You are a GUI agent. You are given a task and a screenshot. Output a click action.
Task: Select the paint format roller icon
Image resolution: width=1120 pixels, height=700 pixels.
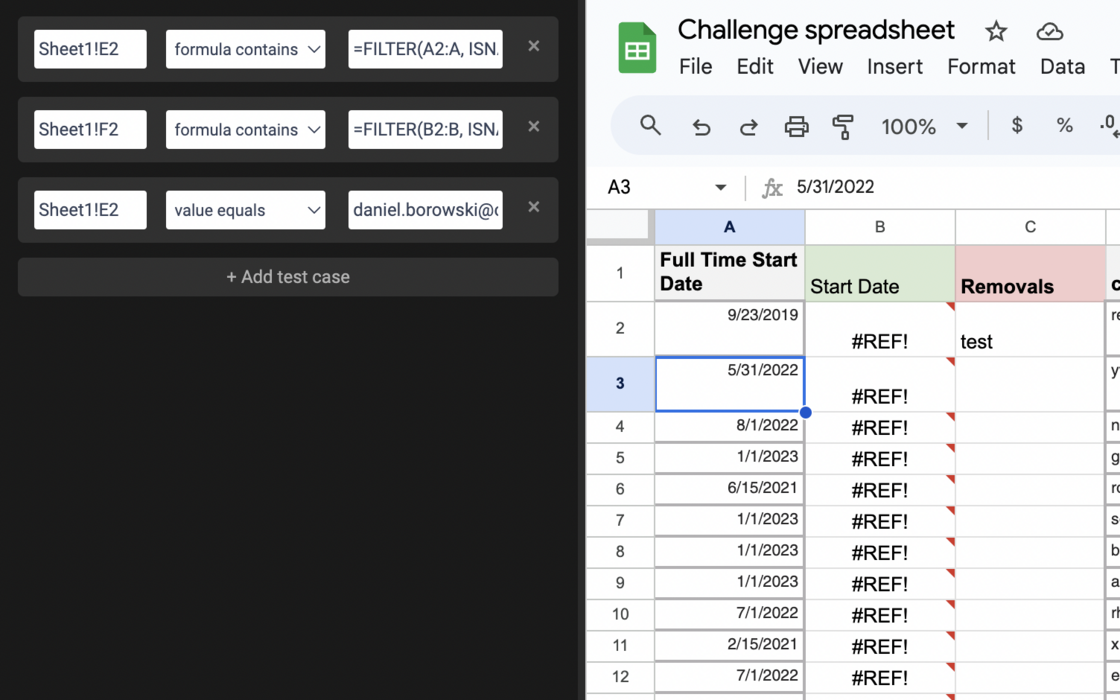[x=843, y=127]
